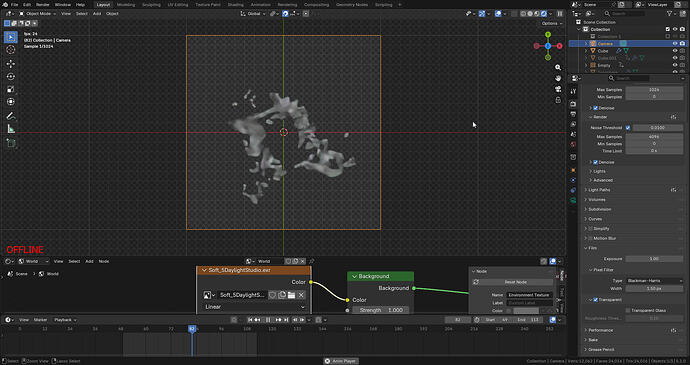Select the Add Cube tool
Screen dimensions: 690x365
11,143
